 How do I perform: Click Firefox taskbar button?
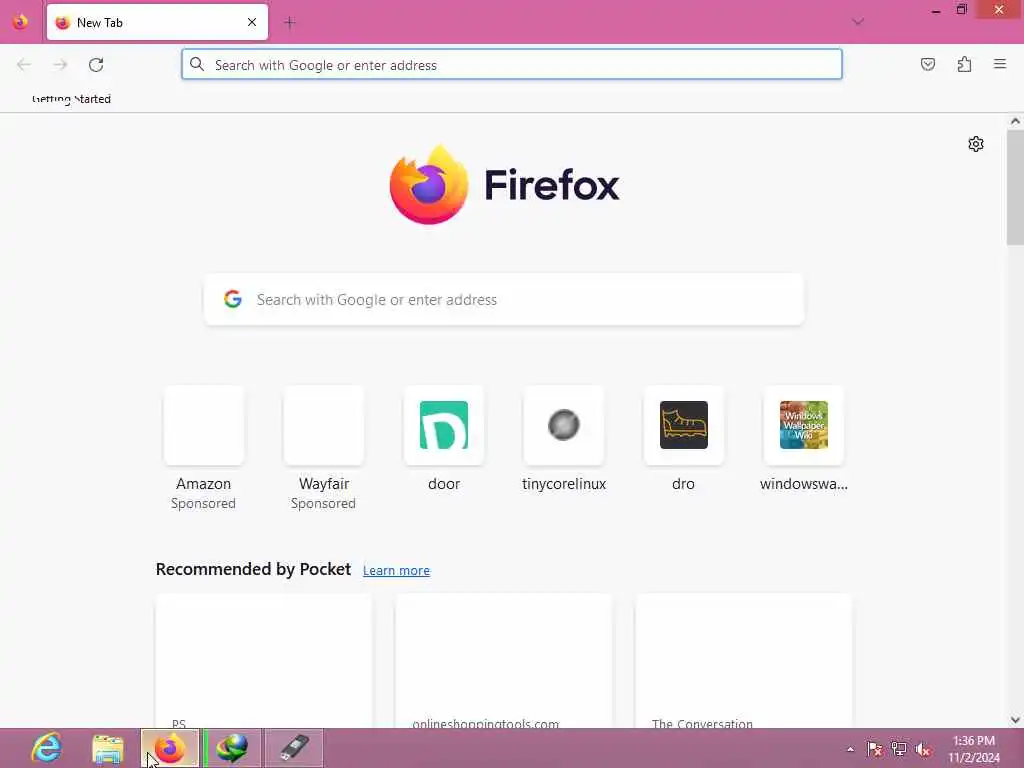170,748
